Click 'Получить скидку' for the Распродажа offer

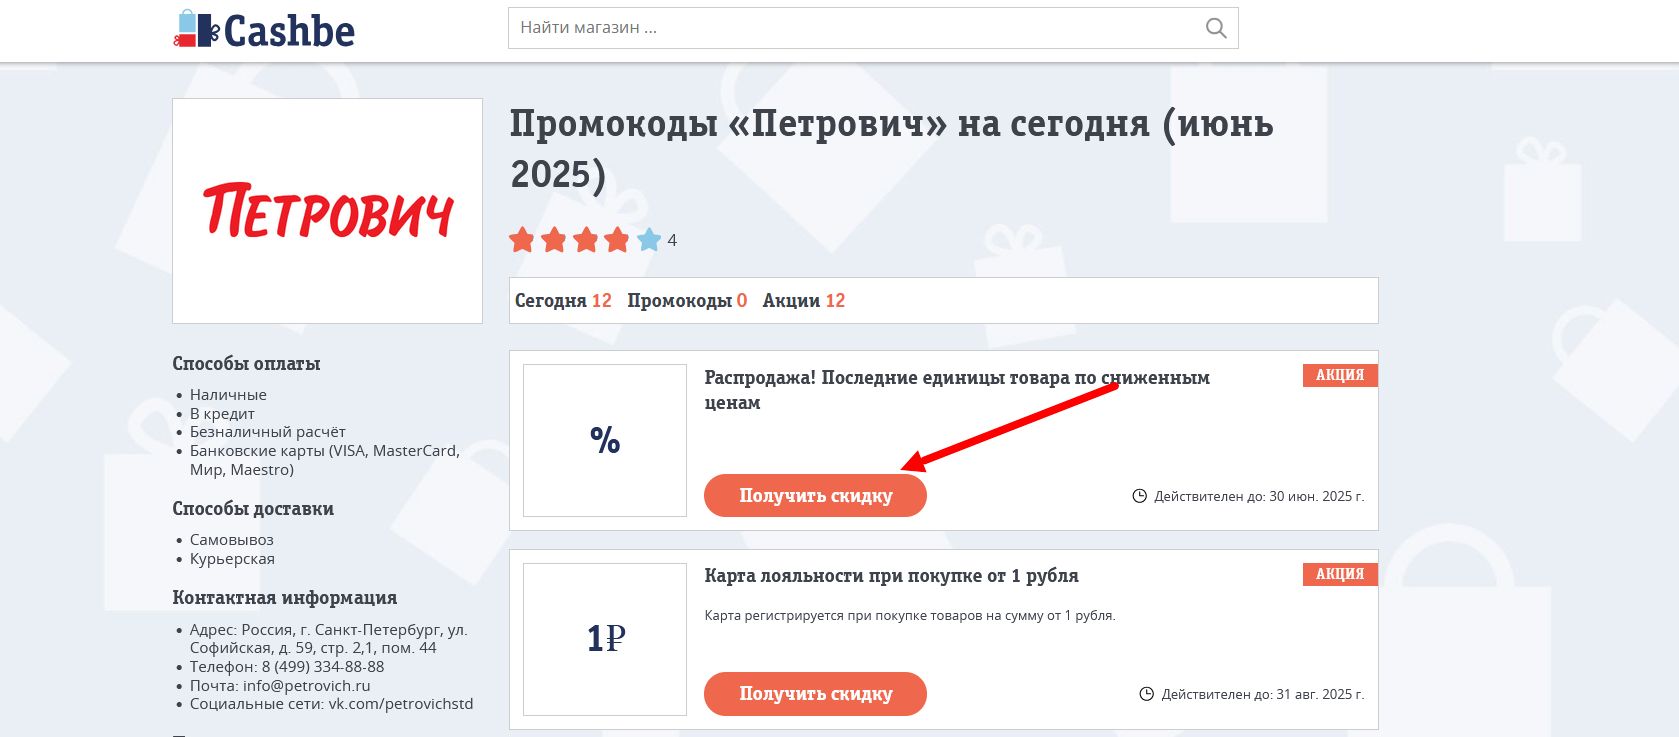(815, 496)
